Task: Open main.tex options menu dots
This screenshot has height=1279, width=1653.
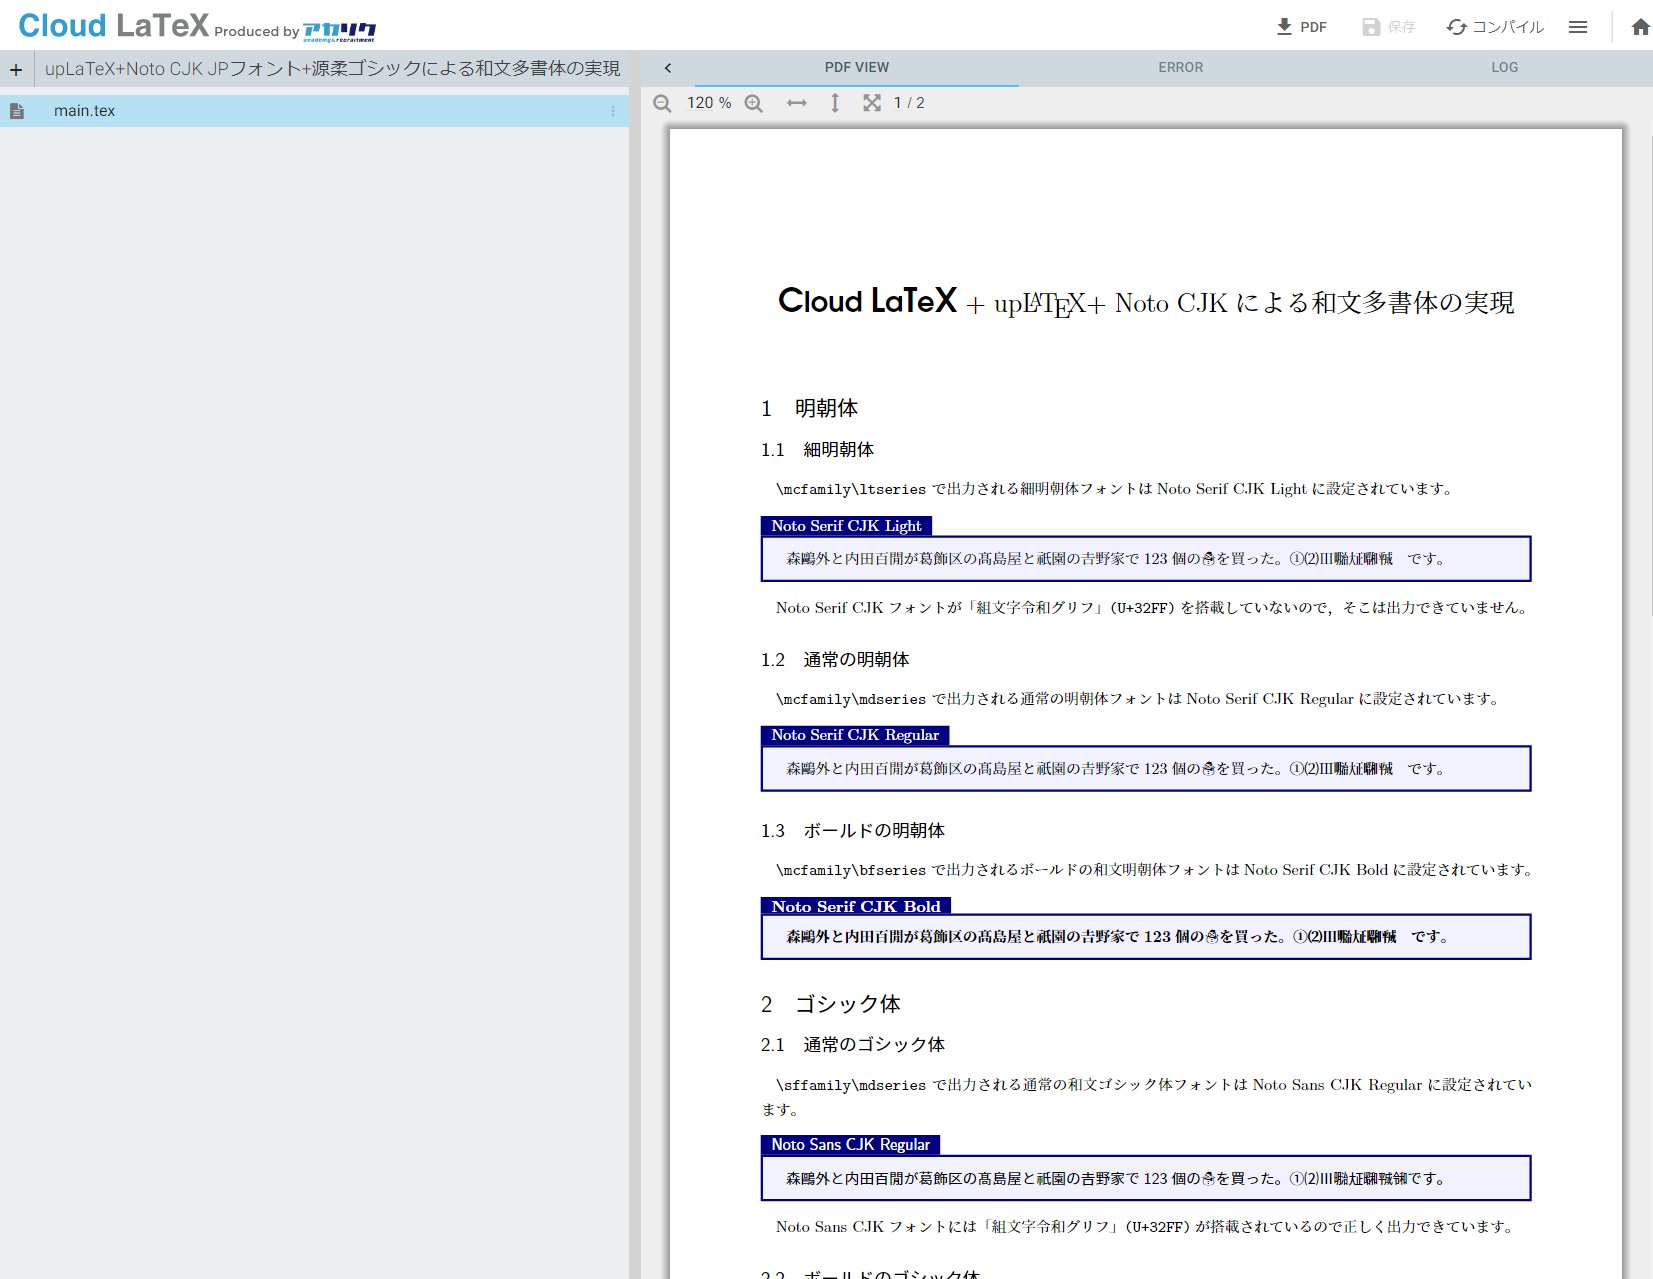Action: 613,111
